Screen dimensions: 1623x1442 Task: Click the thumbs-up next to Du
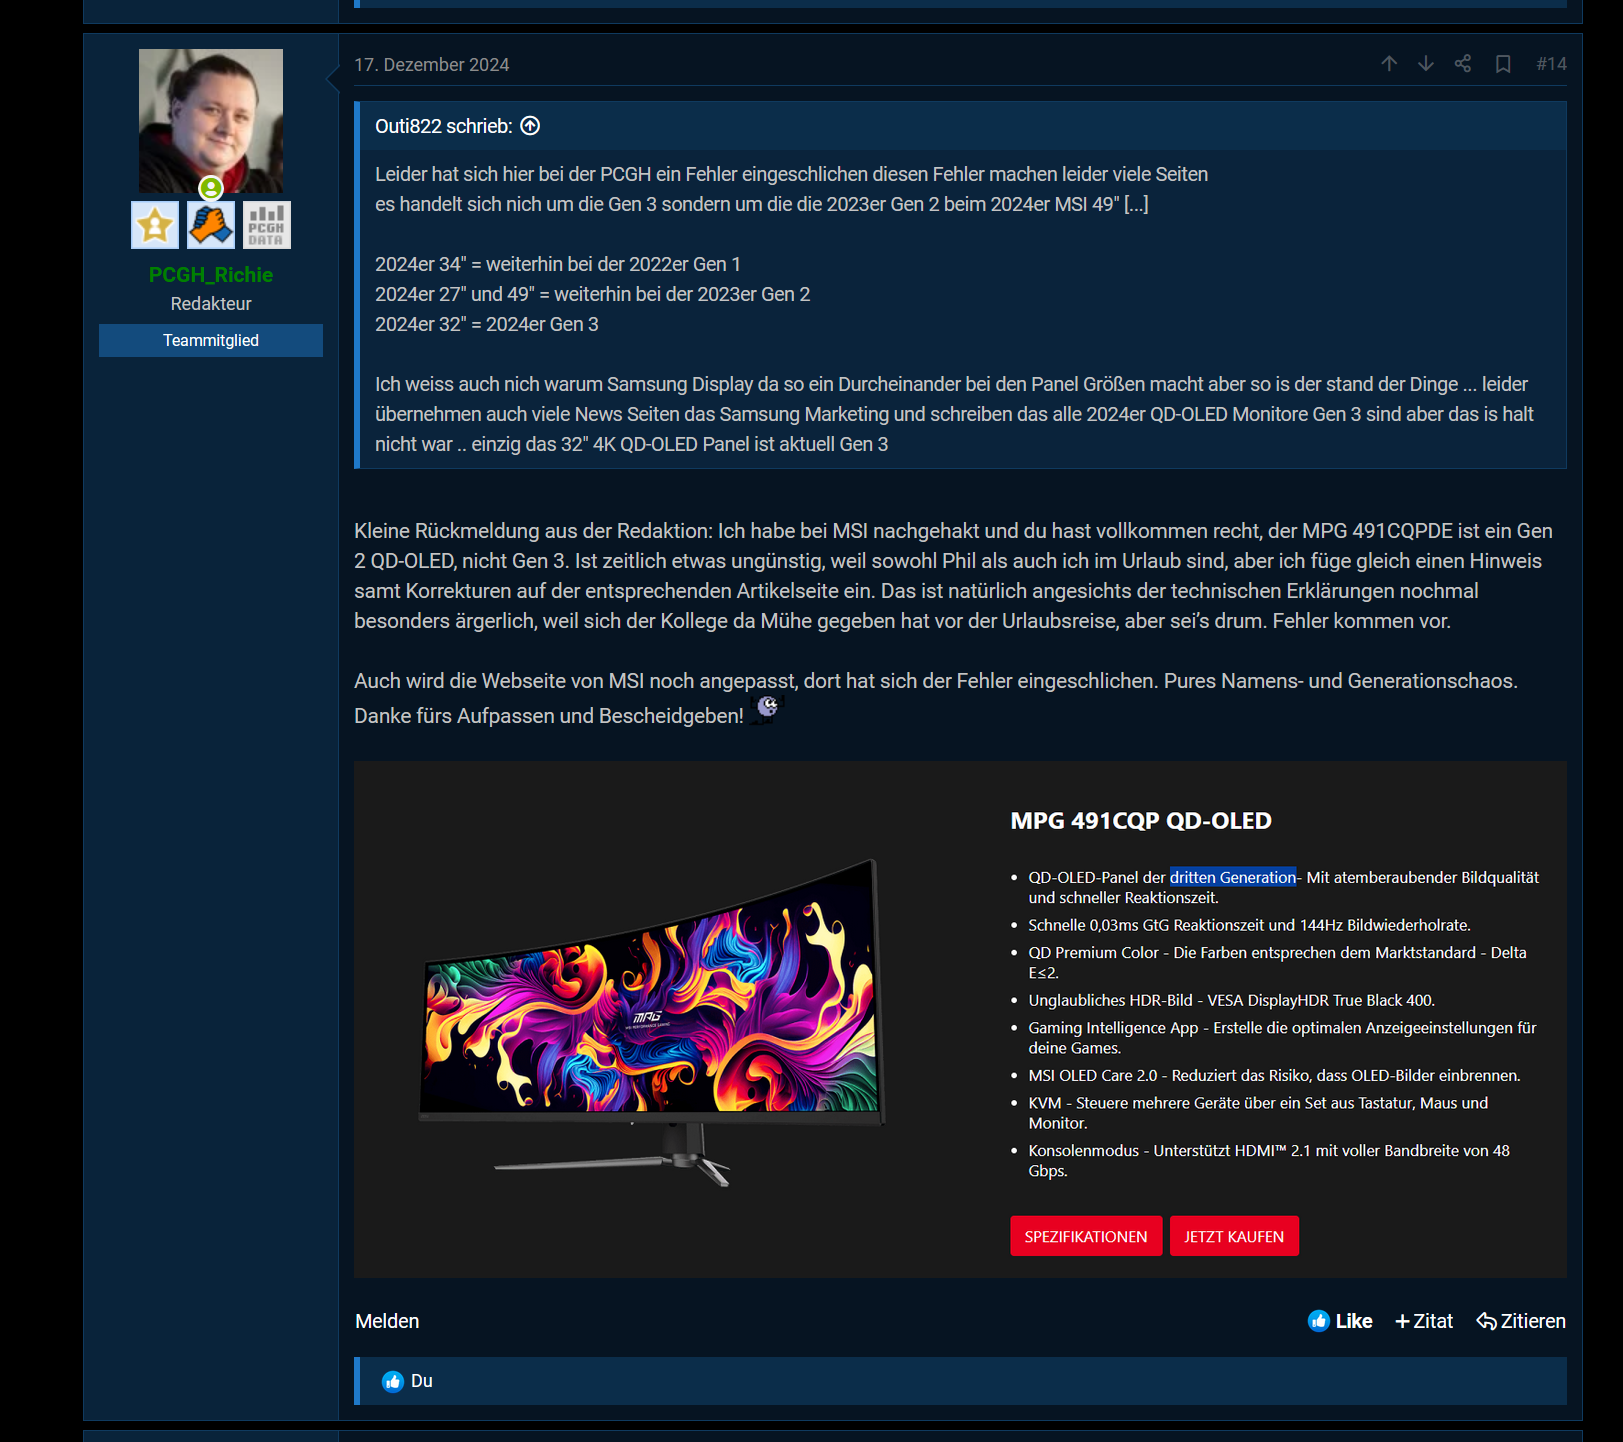coord(391,1381)
